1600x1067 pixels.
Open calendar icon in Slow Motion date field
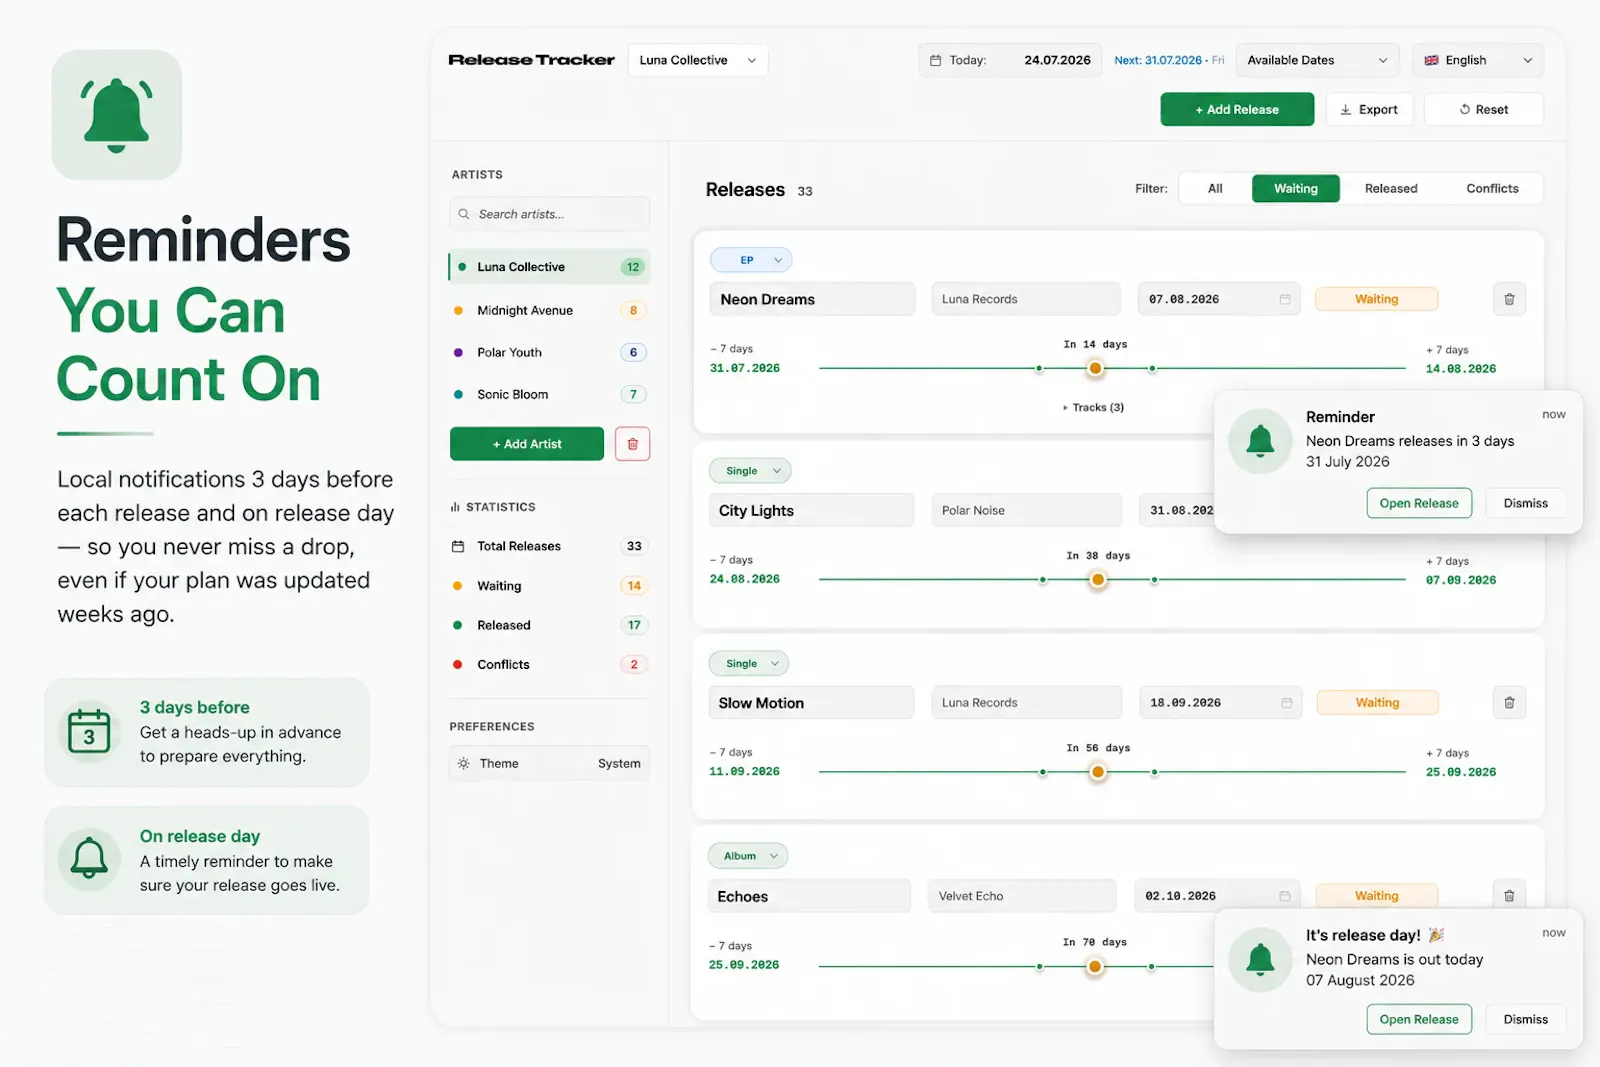point(1287,703)
